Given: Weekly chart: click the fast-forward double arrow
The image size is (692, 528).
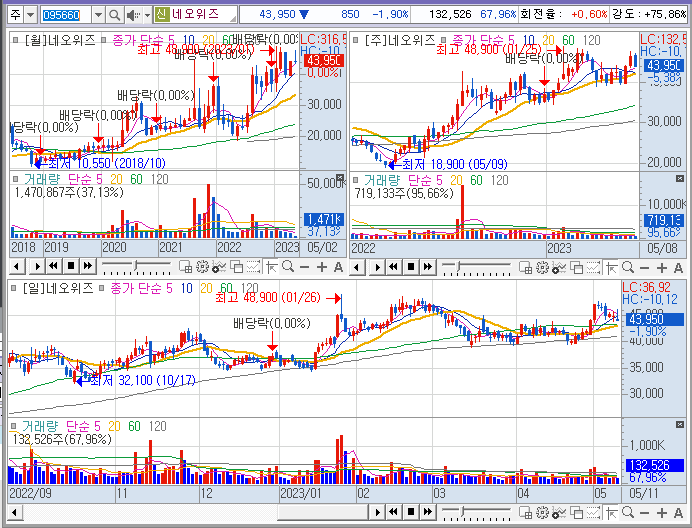Looking at the screenshot, I should coord(428,267).
